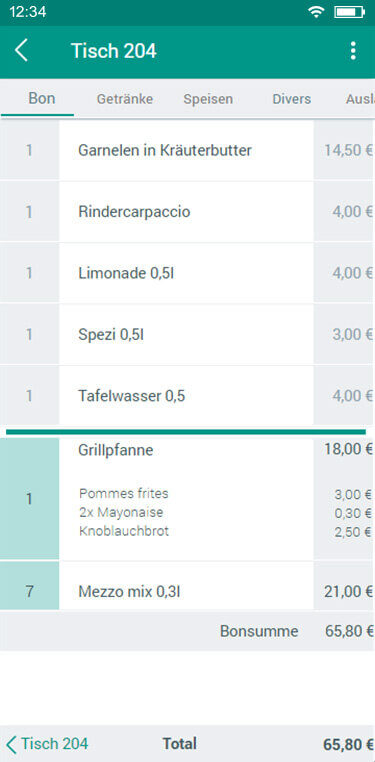Screen dimensions: 375x762
Task: Choose the Spezi 0,5l item
Action: pyautogui.click(x=188, y=334)
